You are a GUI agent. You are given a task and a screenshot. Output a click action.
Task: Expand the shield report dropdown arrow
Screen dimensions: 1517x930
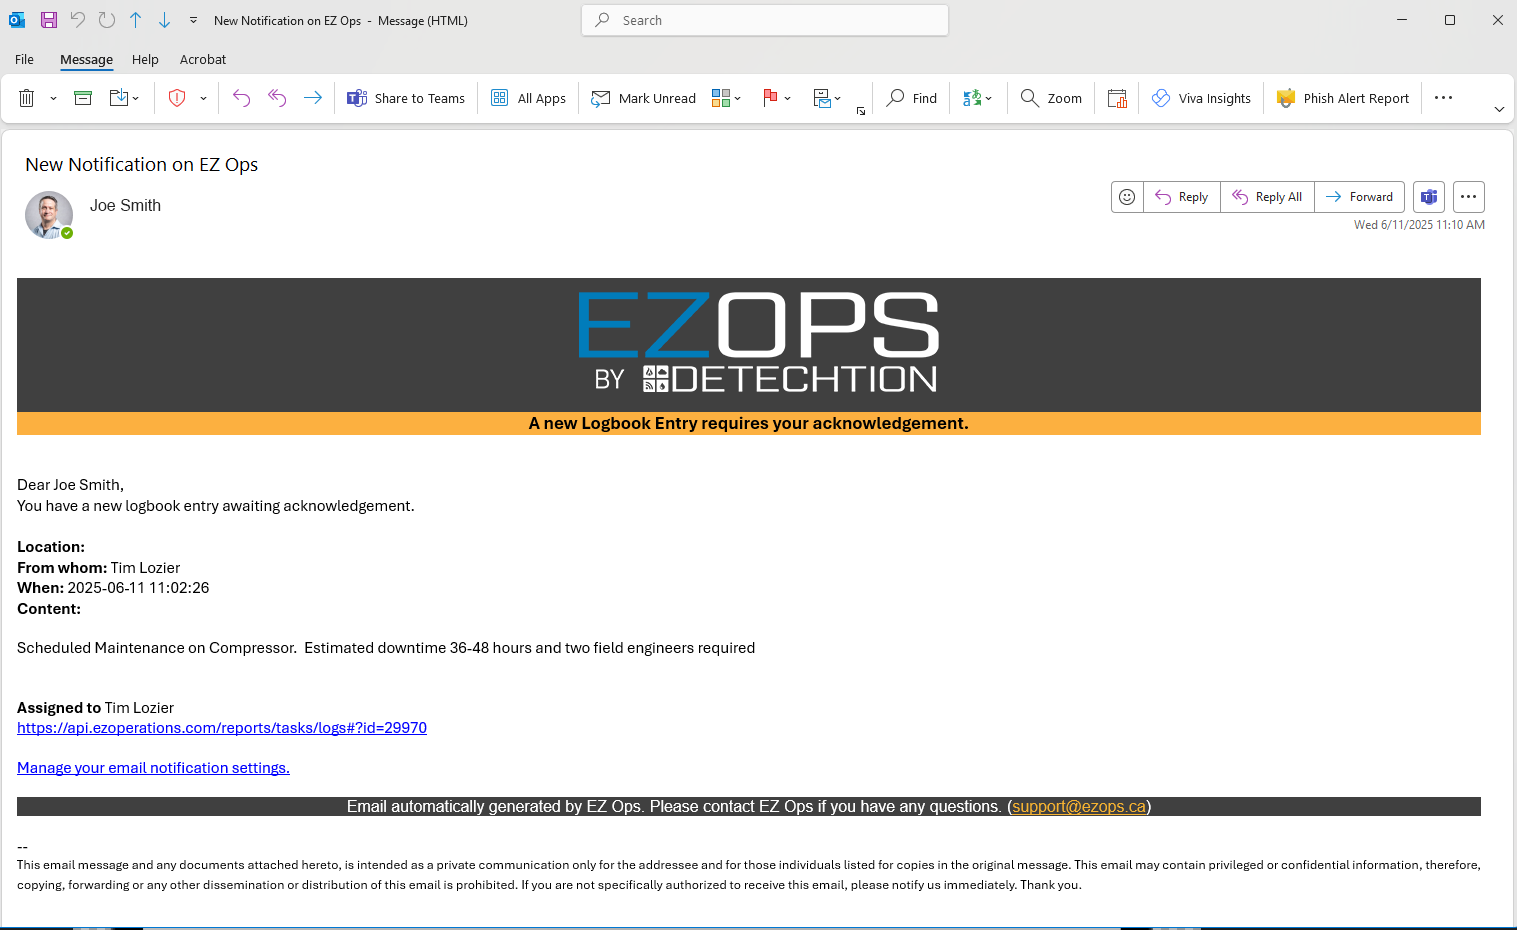click(203, 98)
